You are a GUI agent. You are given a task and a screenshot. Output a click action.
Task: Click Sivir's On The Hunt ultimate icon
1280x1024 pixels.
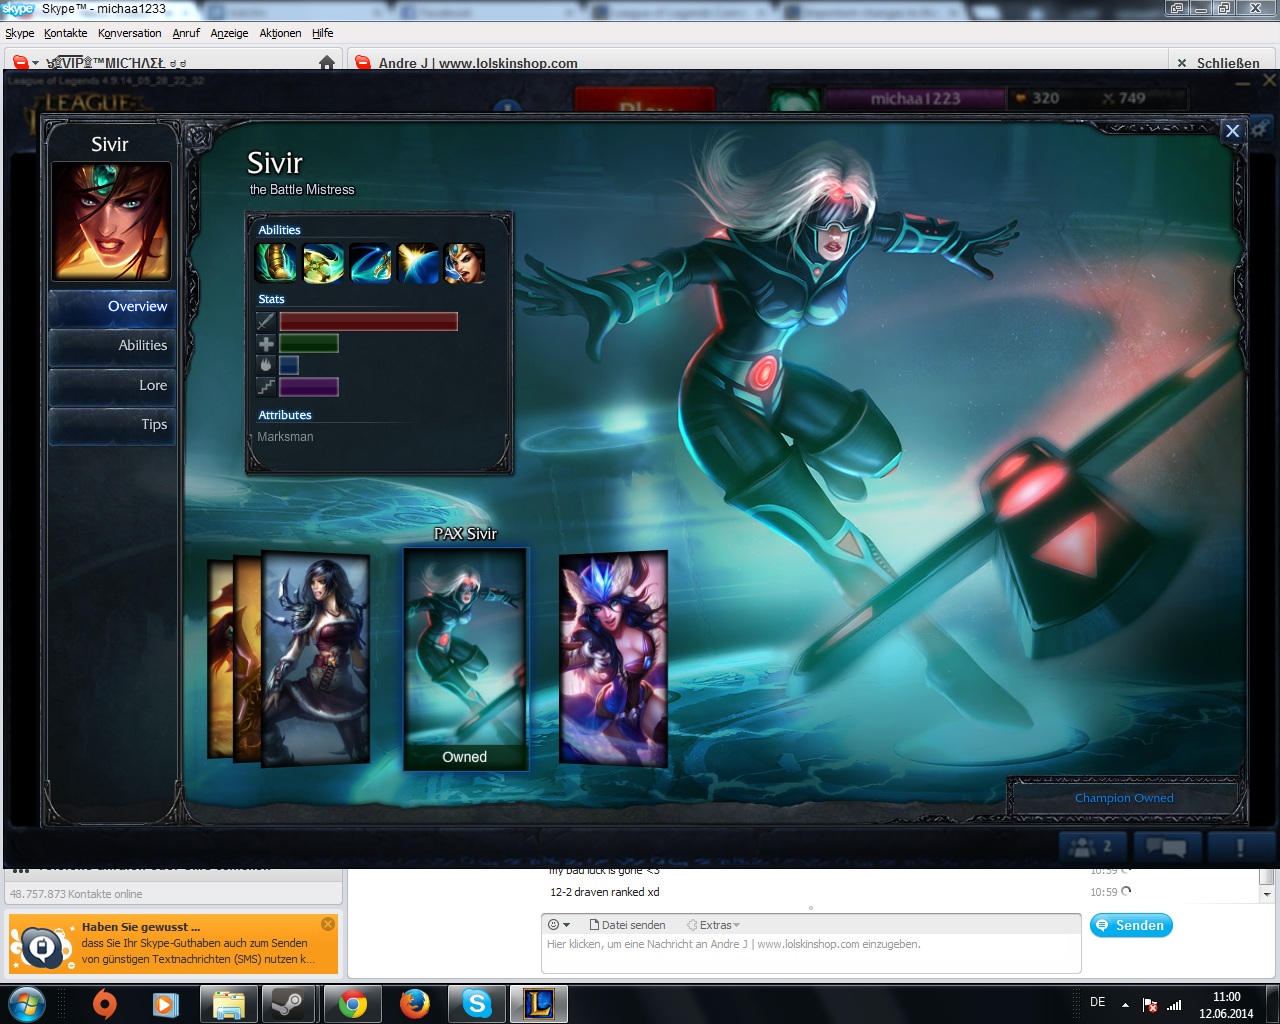point(464,263)
